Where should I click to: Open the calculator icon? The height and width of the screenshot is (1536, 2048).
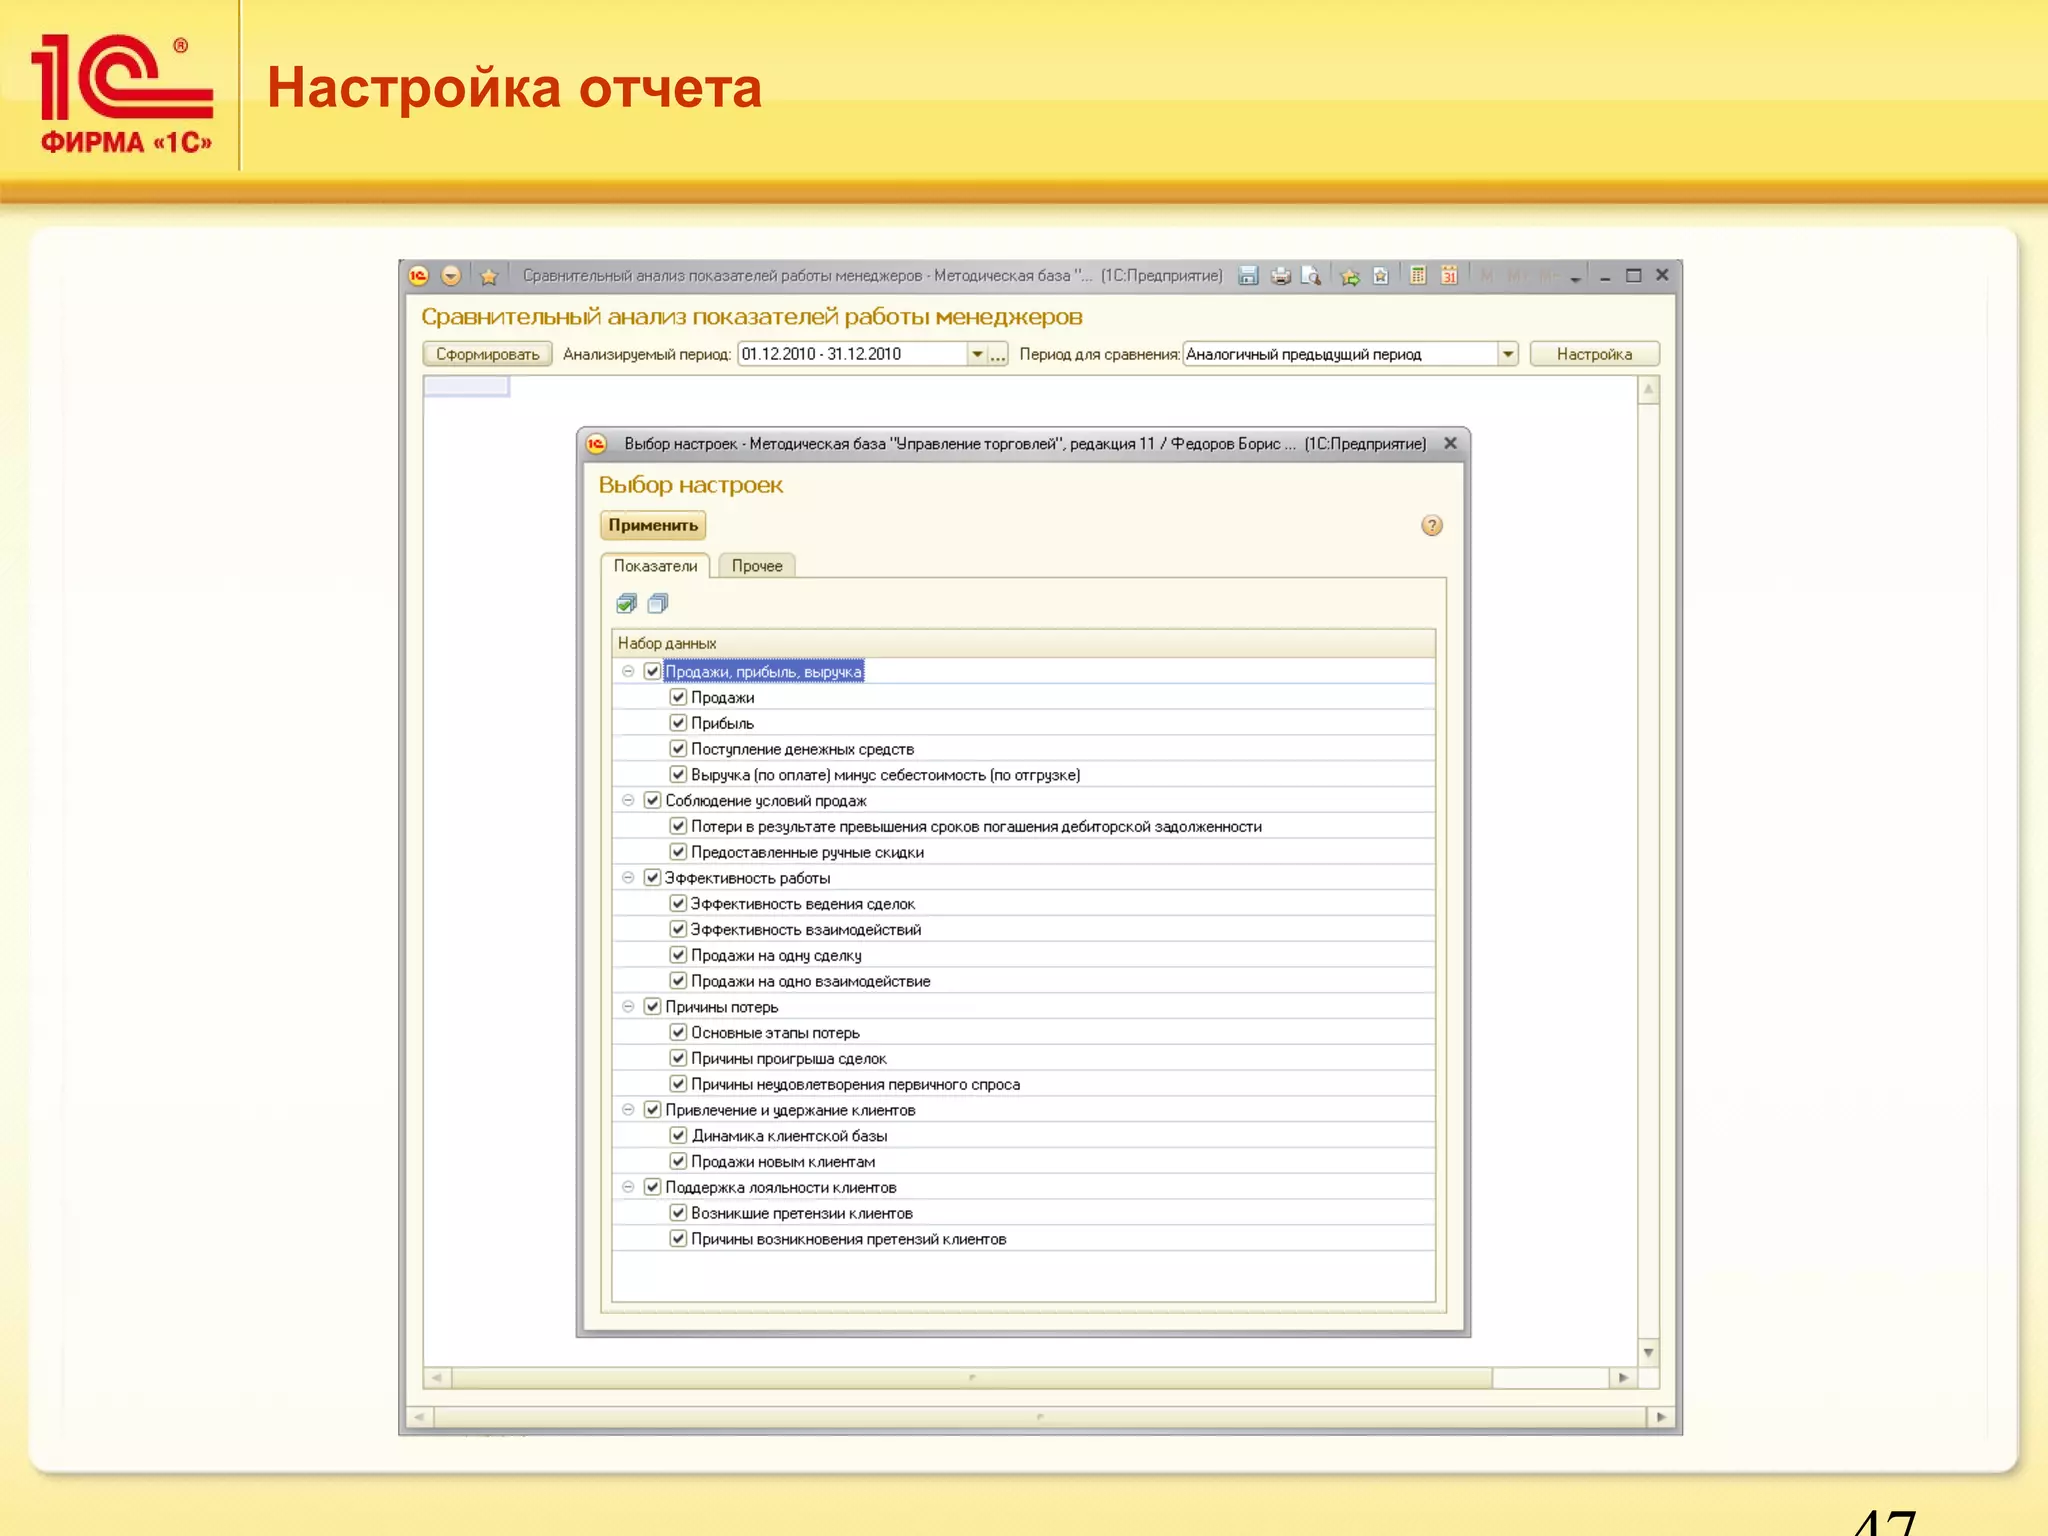1418,275
